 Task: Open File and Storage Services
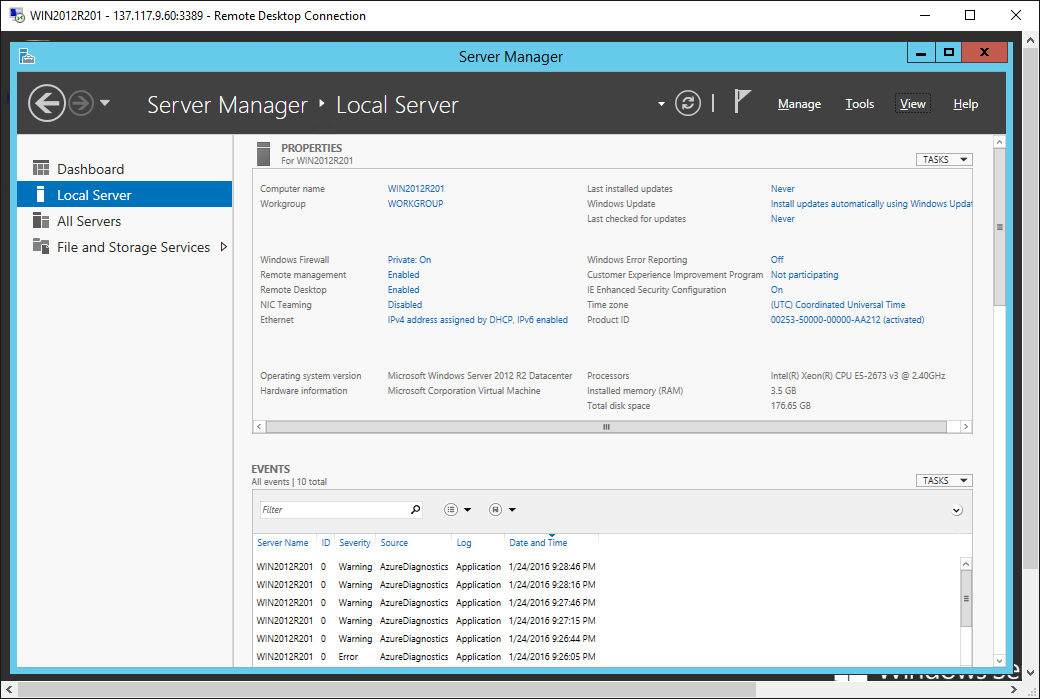(125, 247)
